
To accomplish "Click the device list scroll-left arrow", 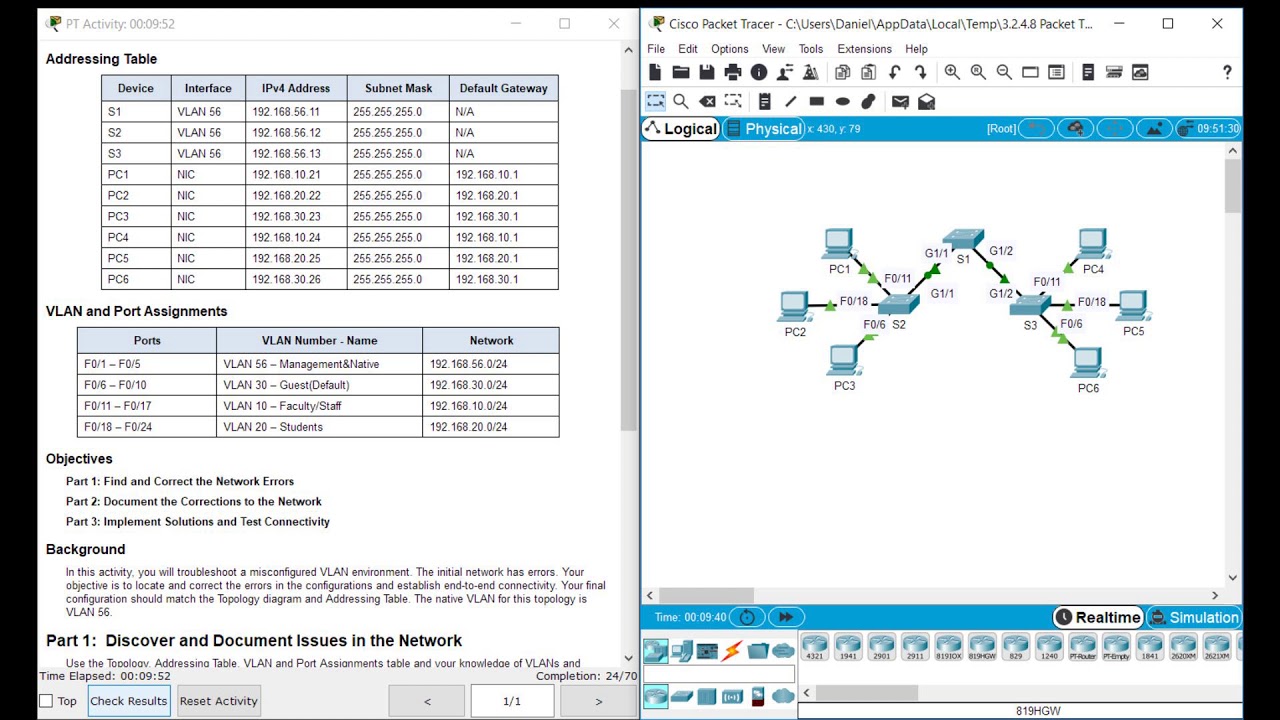I will tap(806, 693).
